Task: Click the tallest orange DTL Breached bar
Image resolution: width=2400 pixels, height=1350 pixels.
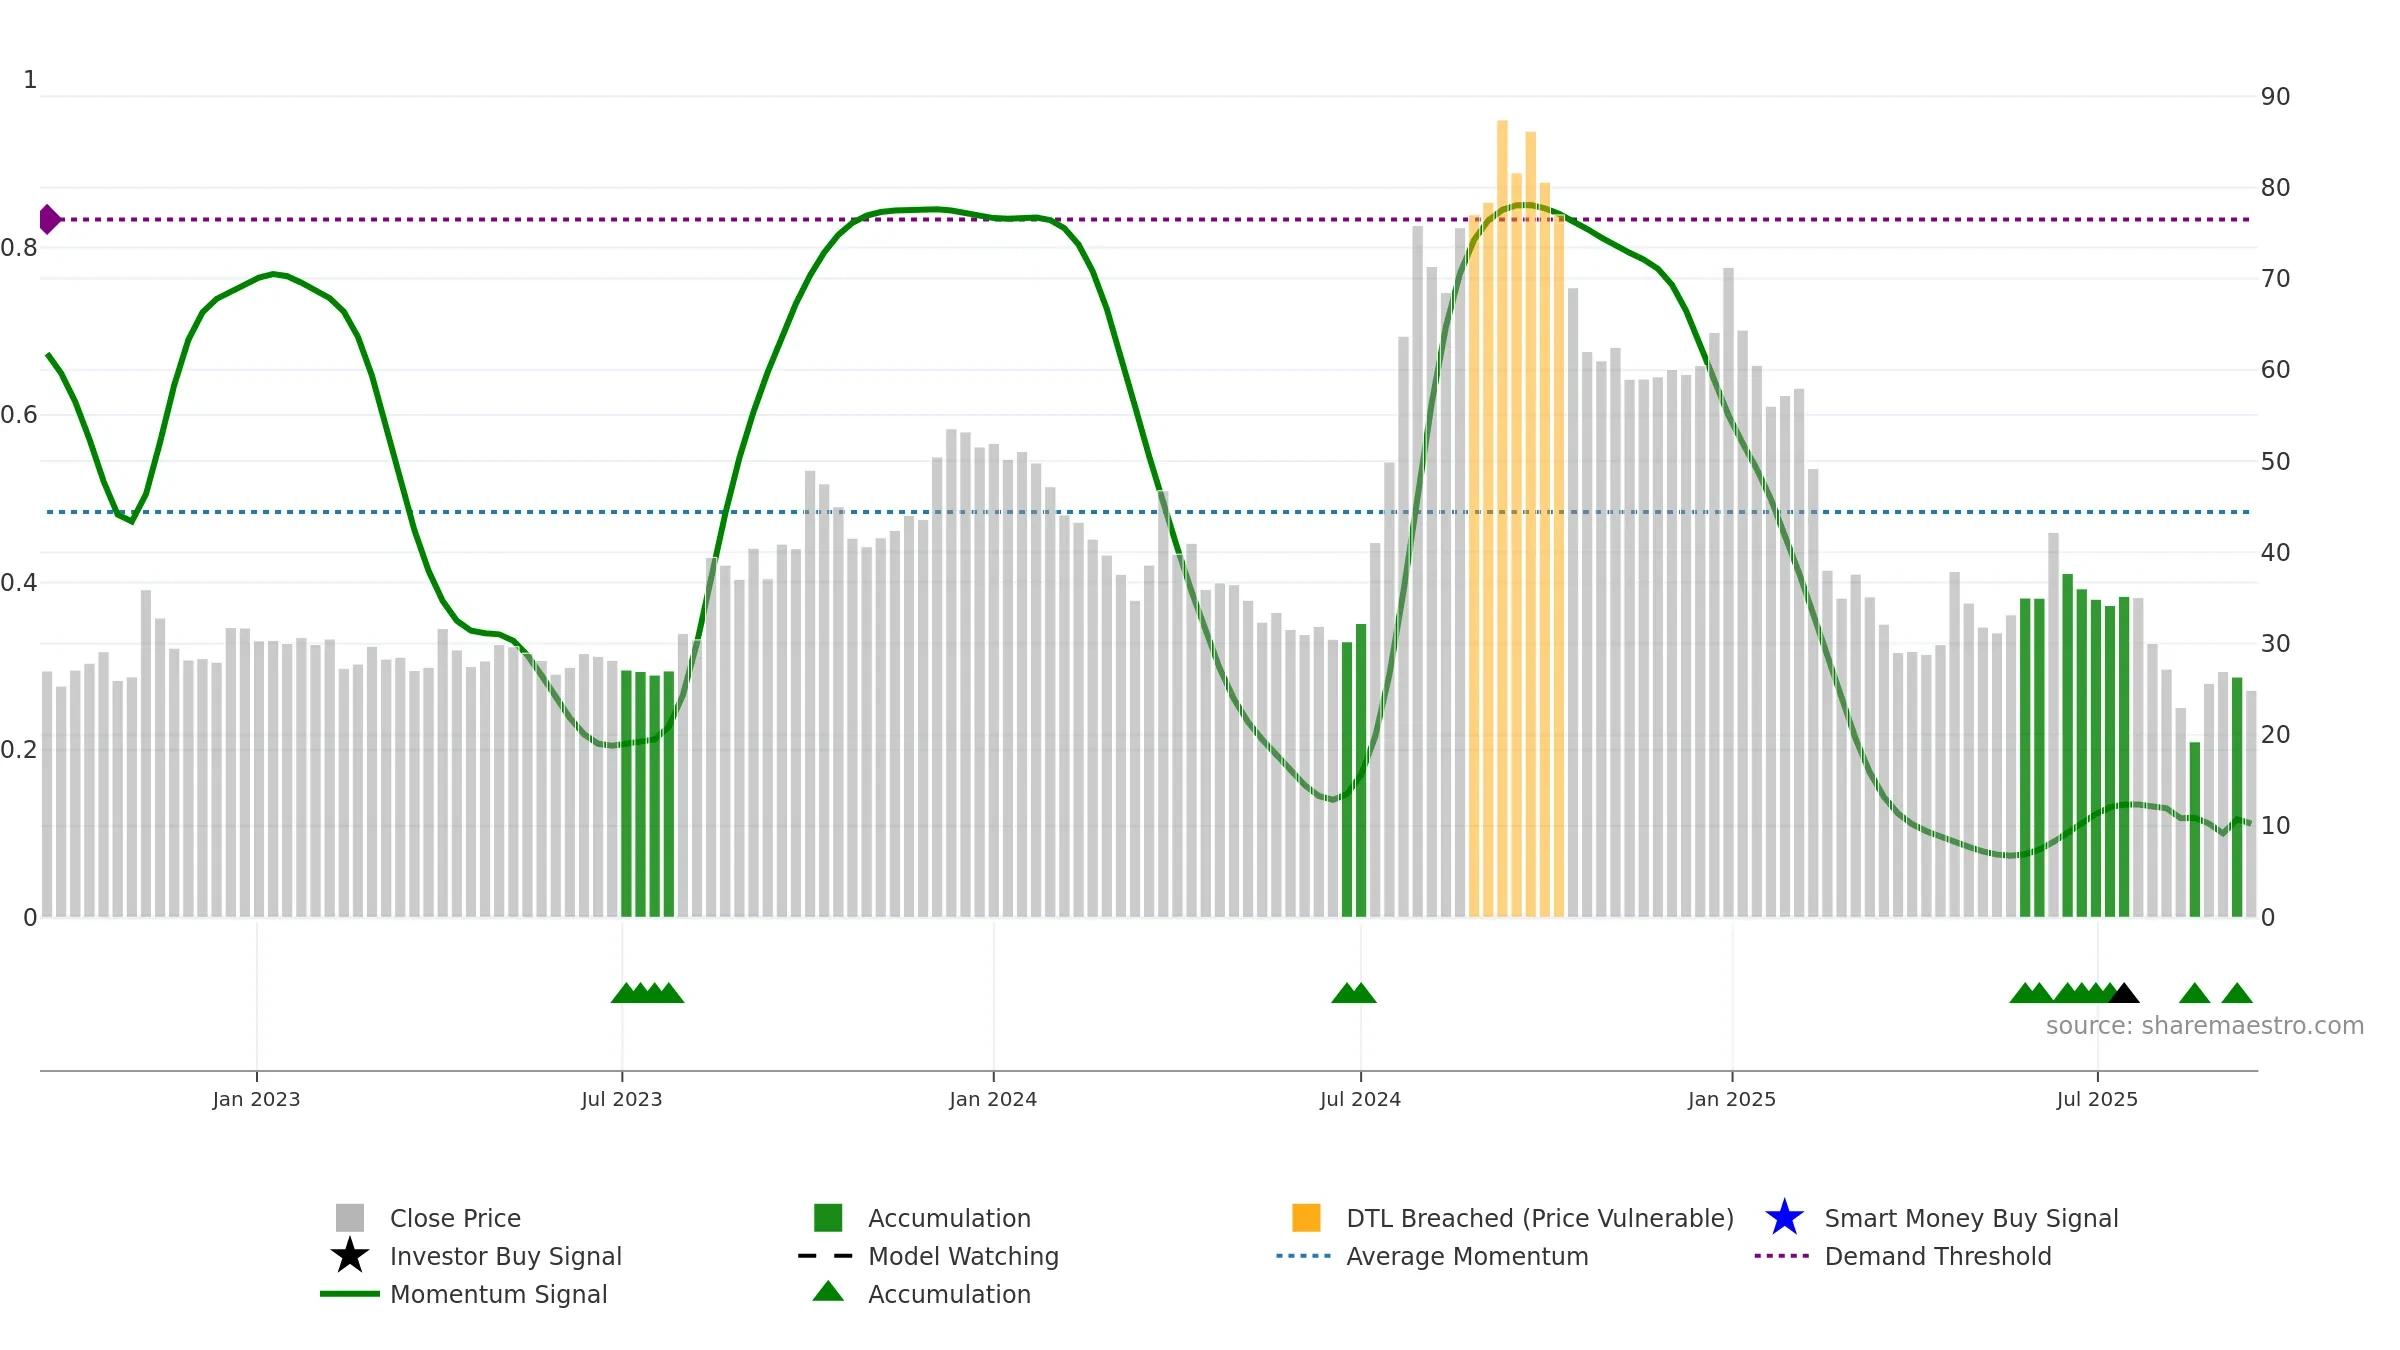Action: point(1502,518)
